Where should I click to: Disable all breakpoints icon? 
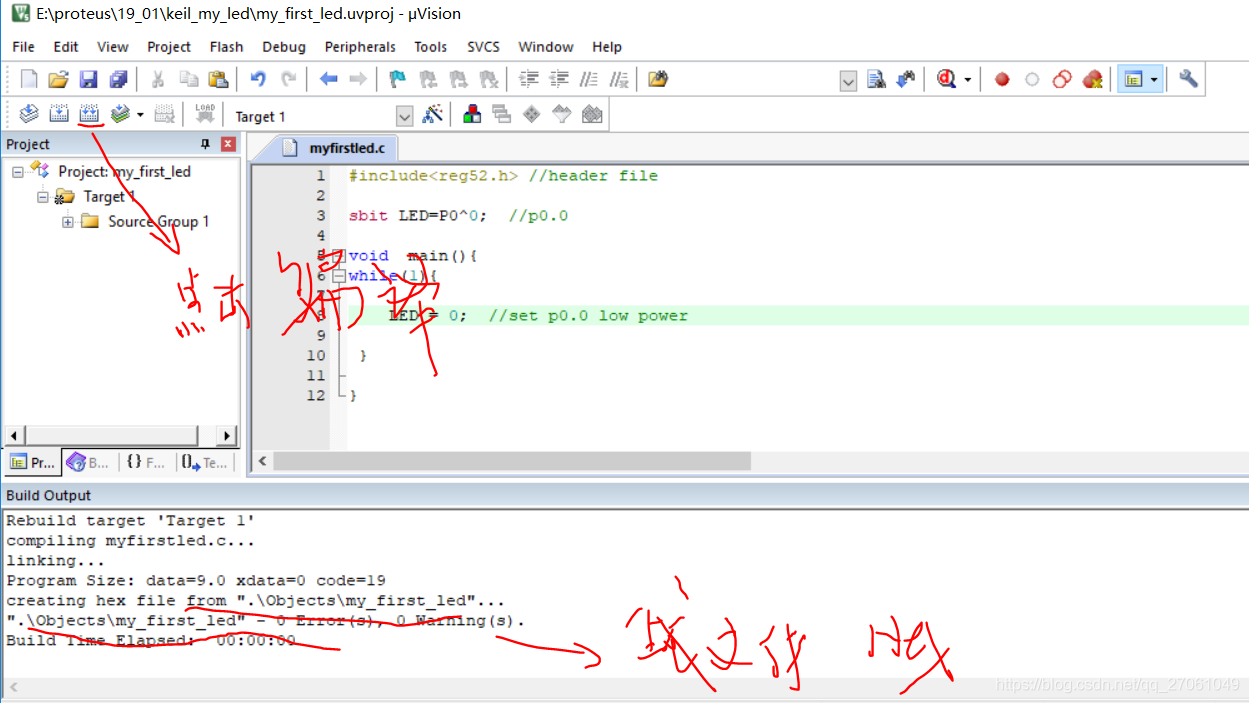(x=1062, y=79)
